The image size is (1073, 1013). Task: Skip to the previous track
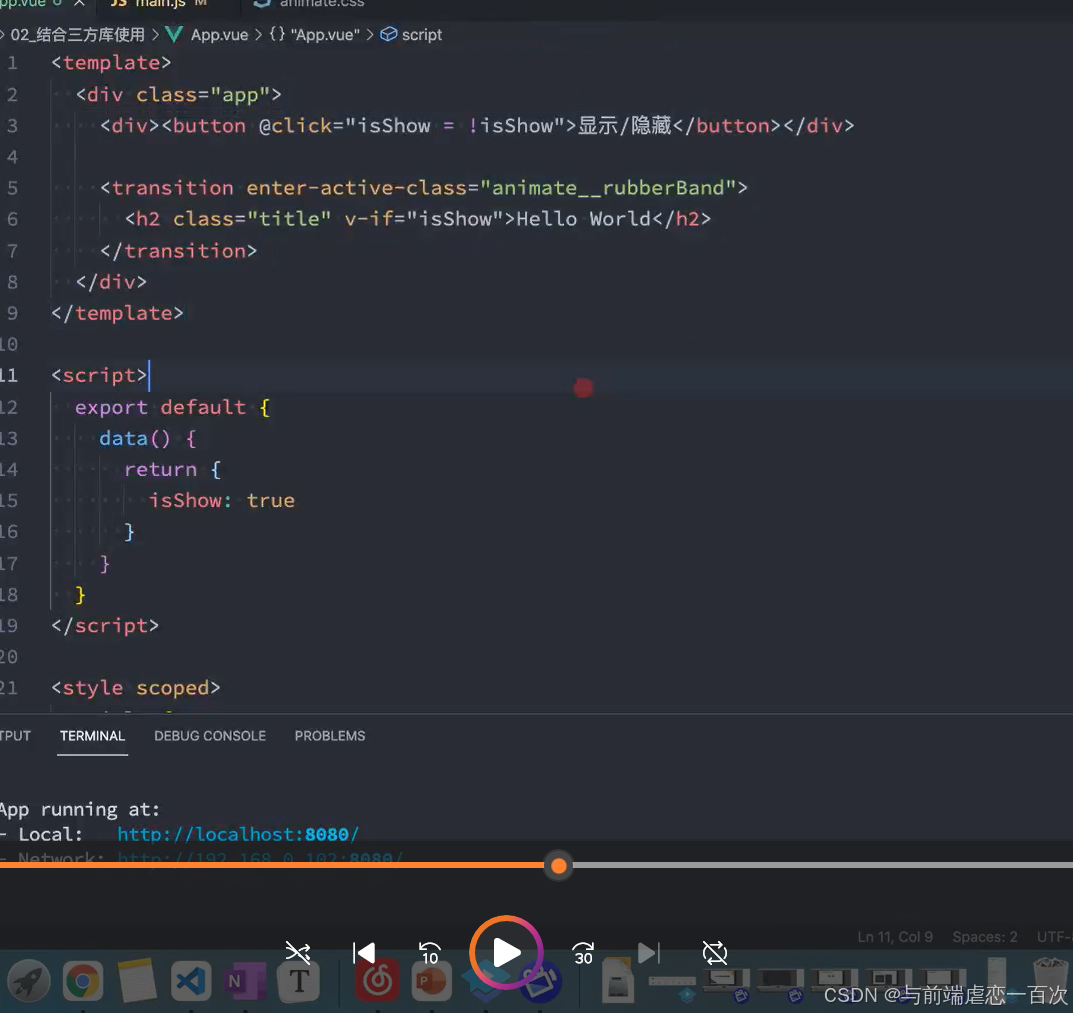click(x=364, y=952)
